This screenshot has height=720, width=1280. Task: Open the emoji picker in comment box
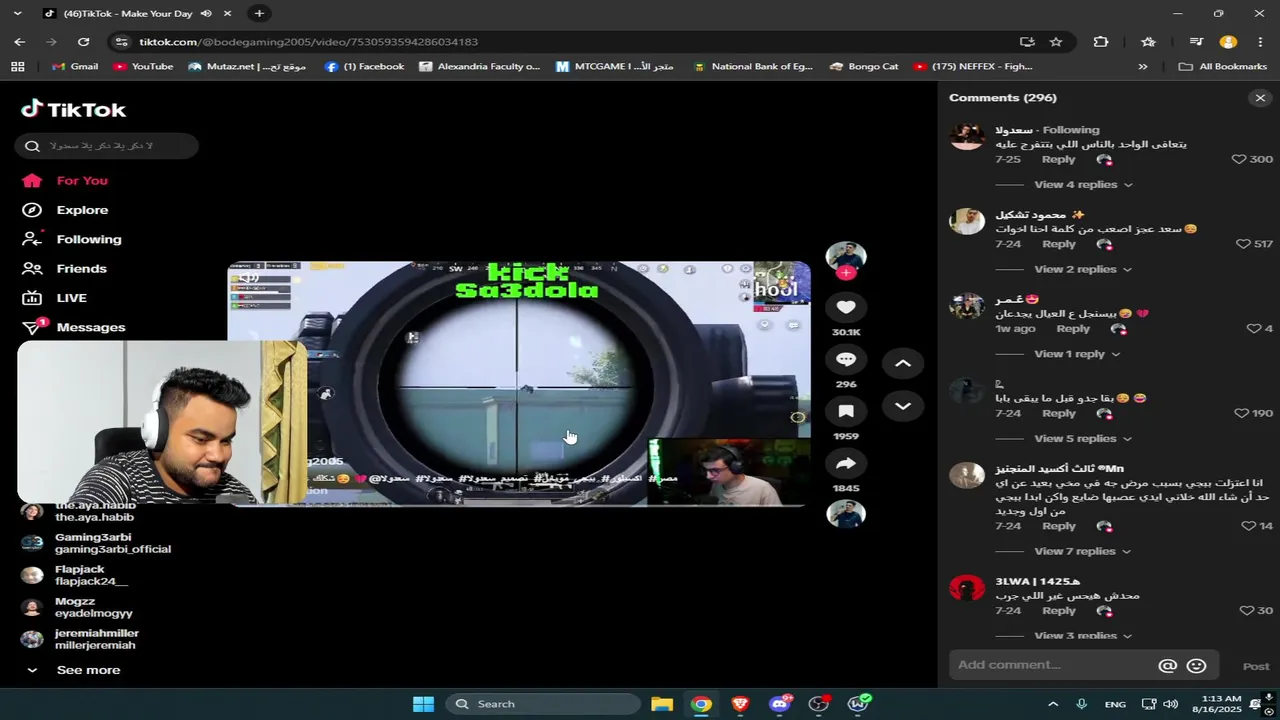pyautogui.click(x=1196, y=666)
